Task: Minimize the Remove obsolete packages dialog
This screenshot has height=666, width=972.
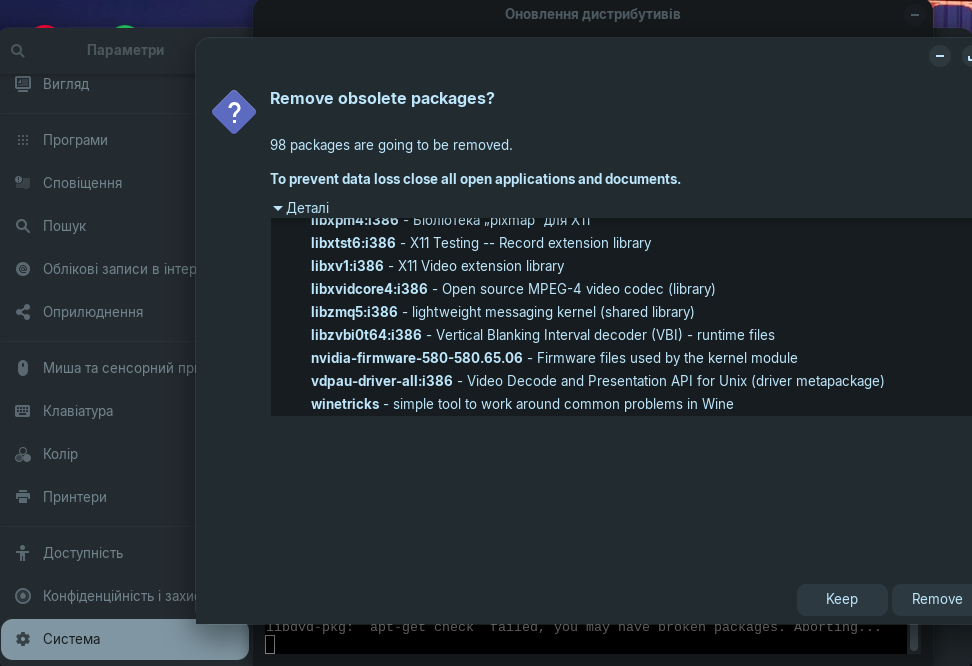Action: coord(939,56)
